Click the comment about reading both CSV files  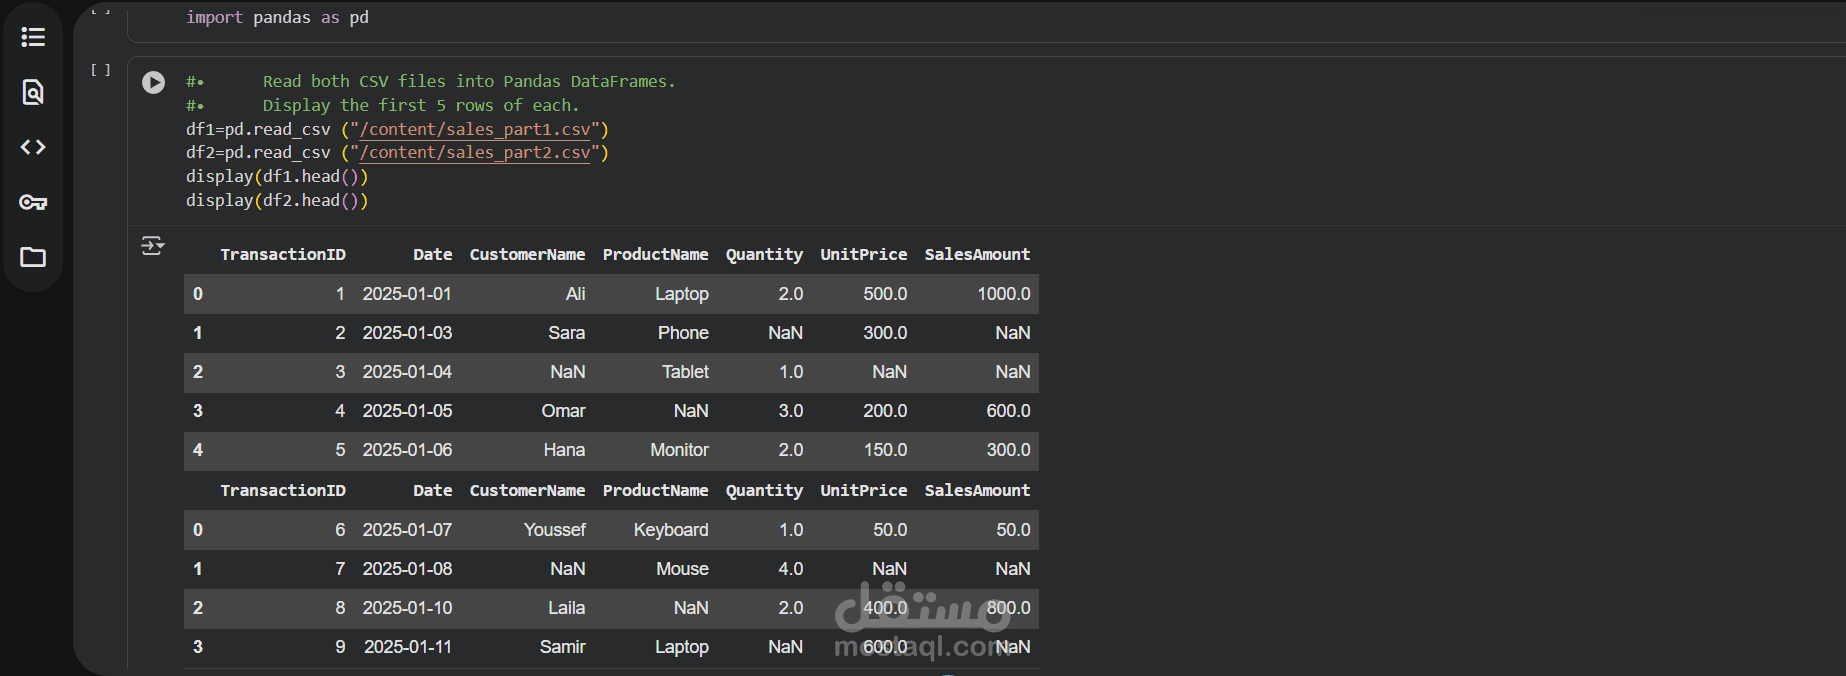point(469,81)
